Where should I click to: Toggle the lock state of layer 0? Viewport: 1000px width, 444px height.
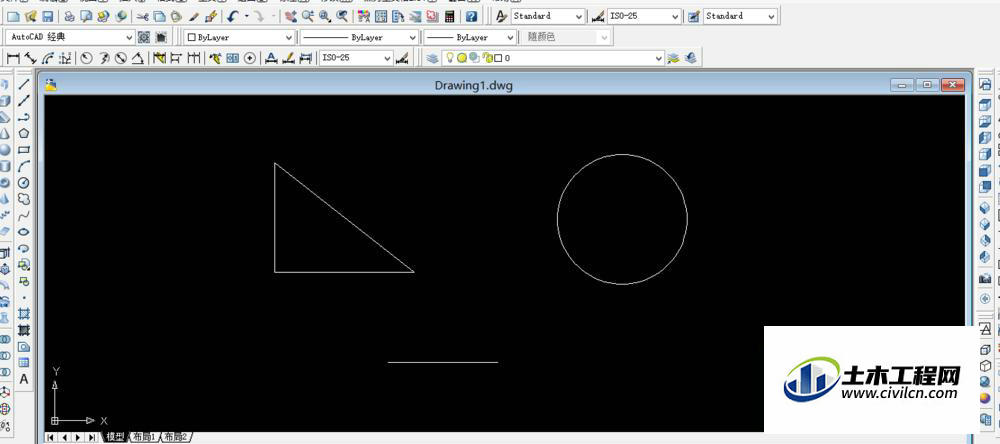click(x=488, y=58)
